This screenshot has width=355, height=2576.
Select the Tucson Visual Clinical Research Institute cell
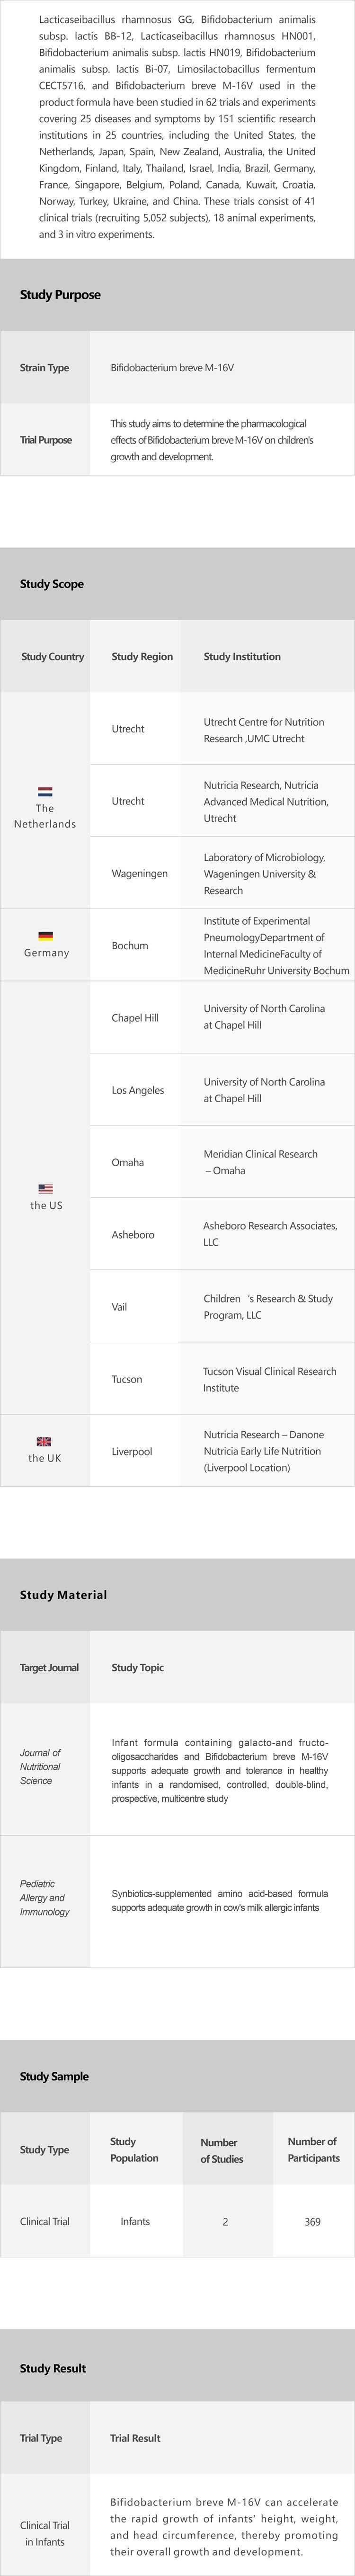point(269,1379)
